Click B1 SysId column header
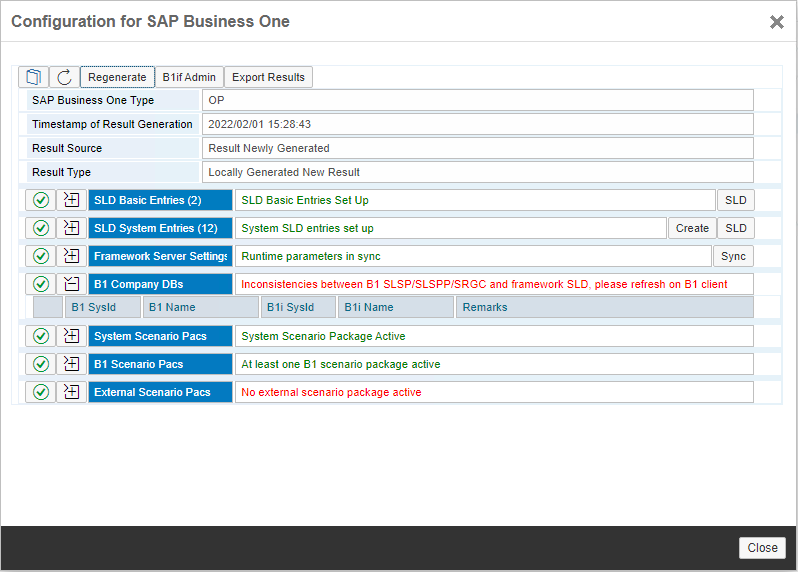Viewport: 798px width, 572px height. (x=103, y=307)
